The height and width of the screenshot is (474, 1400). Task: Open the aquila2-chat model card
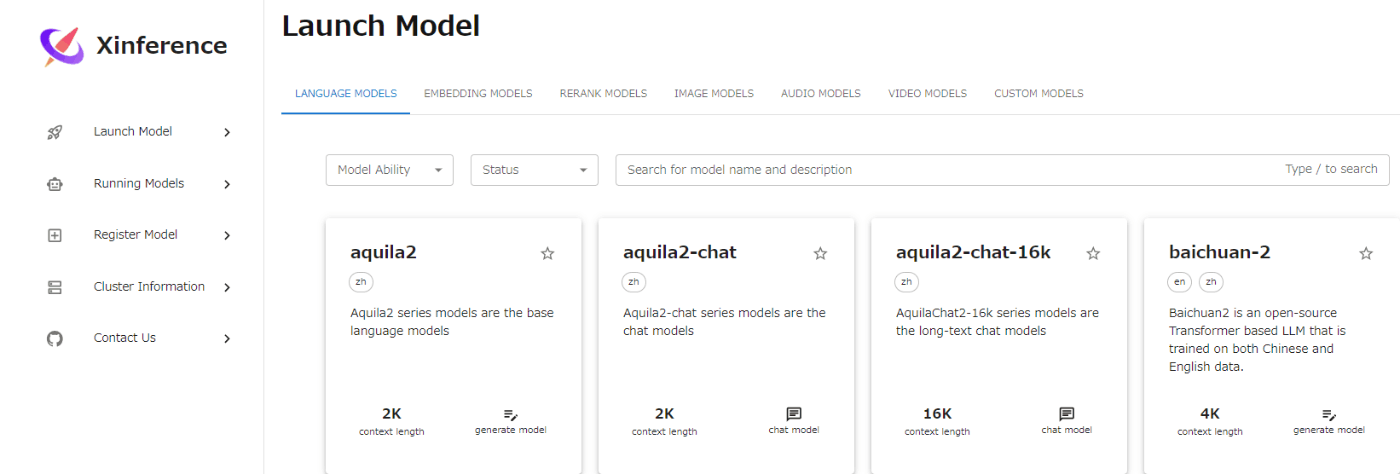click(x=726, y=346)
